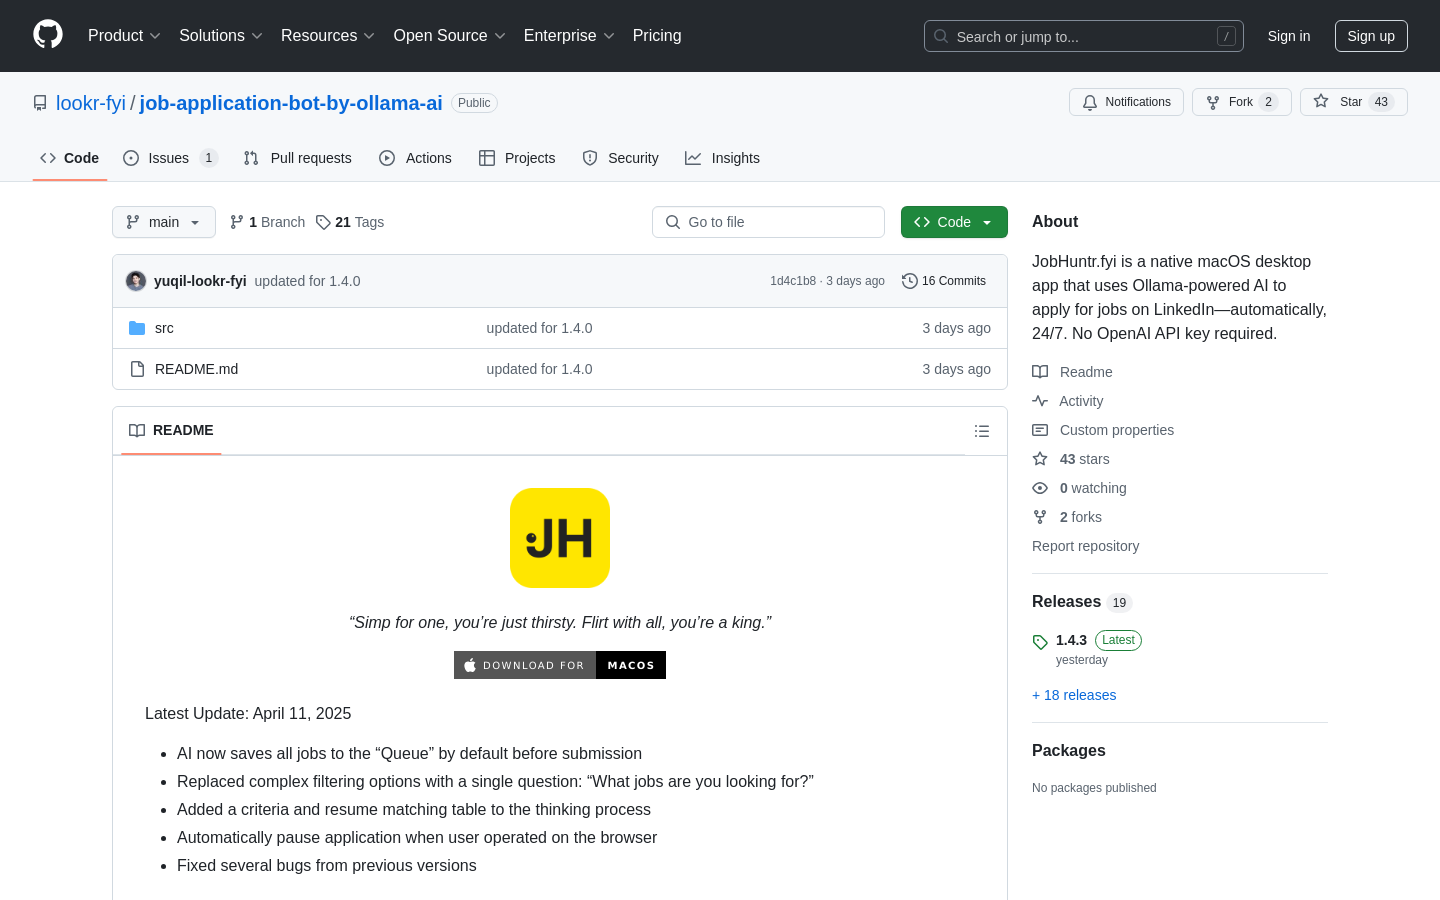Click the JH app logo image
This screenshot has width=1440, height=900.
coord(560,538)
